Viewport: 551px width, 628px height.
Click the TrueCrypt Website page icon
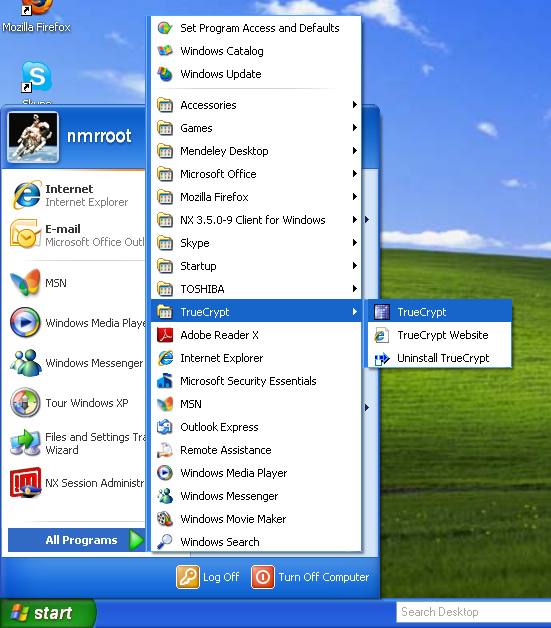(x=382, y=335)
